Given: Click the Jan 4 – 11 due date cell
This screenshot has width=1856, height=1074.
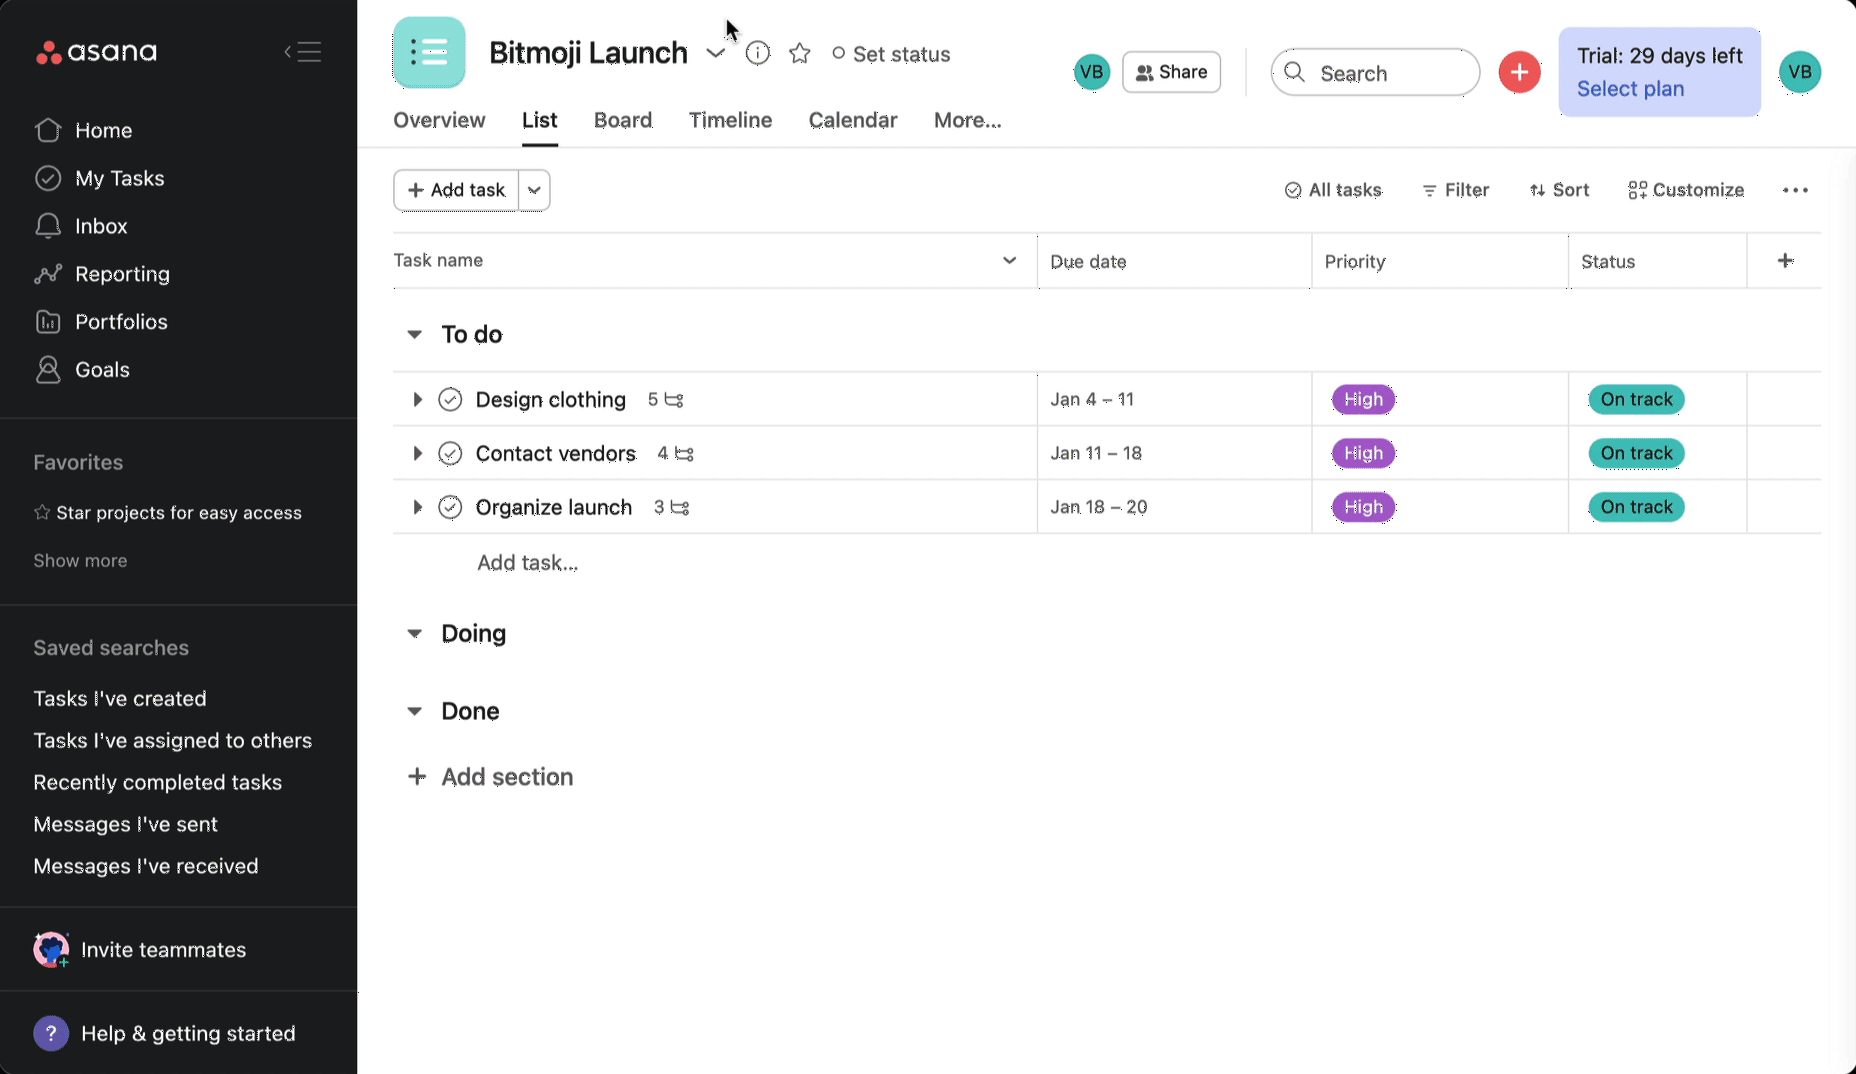Looking at the screenshot, I should coord(1174,400).
